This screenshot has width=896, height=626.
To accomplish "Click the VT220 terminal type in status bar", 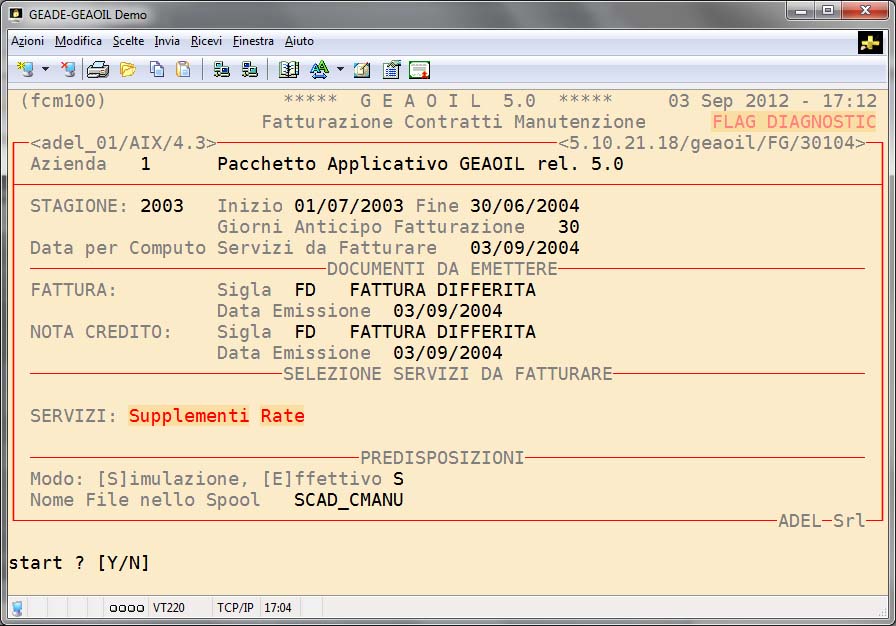I will click(x=169, y=607).
